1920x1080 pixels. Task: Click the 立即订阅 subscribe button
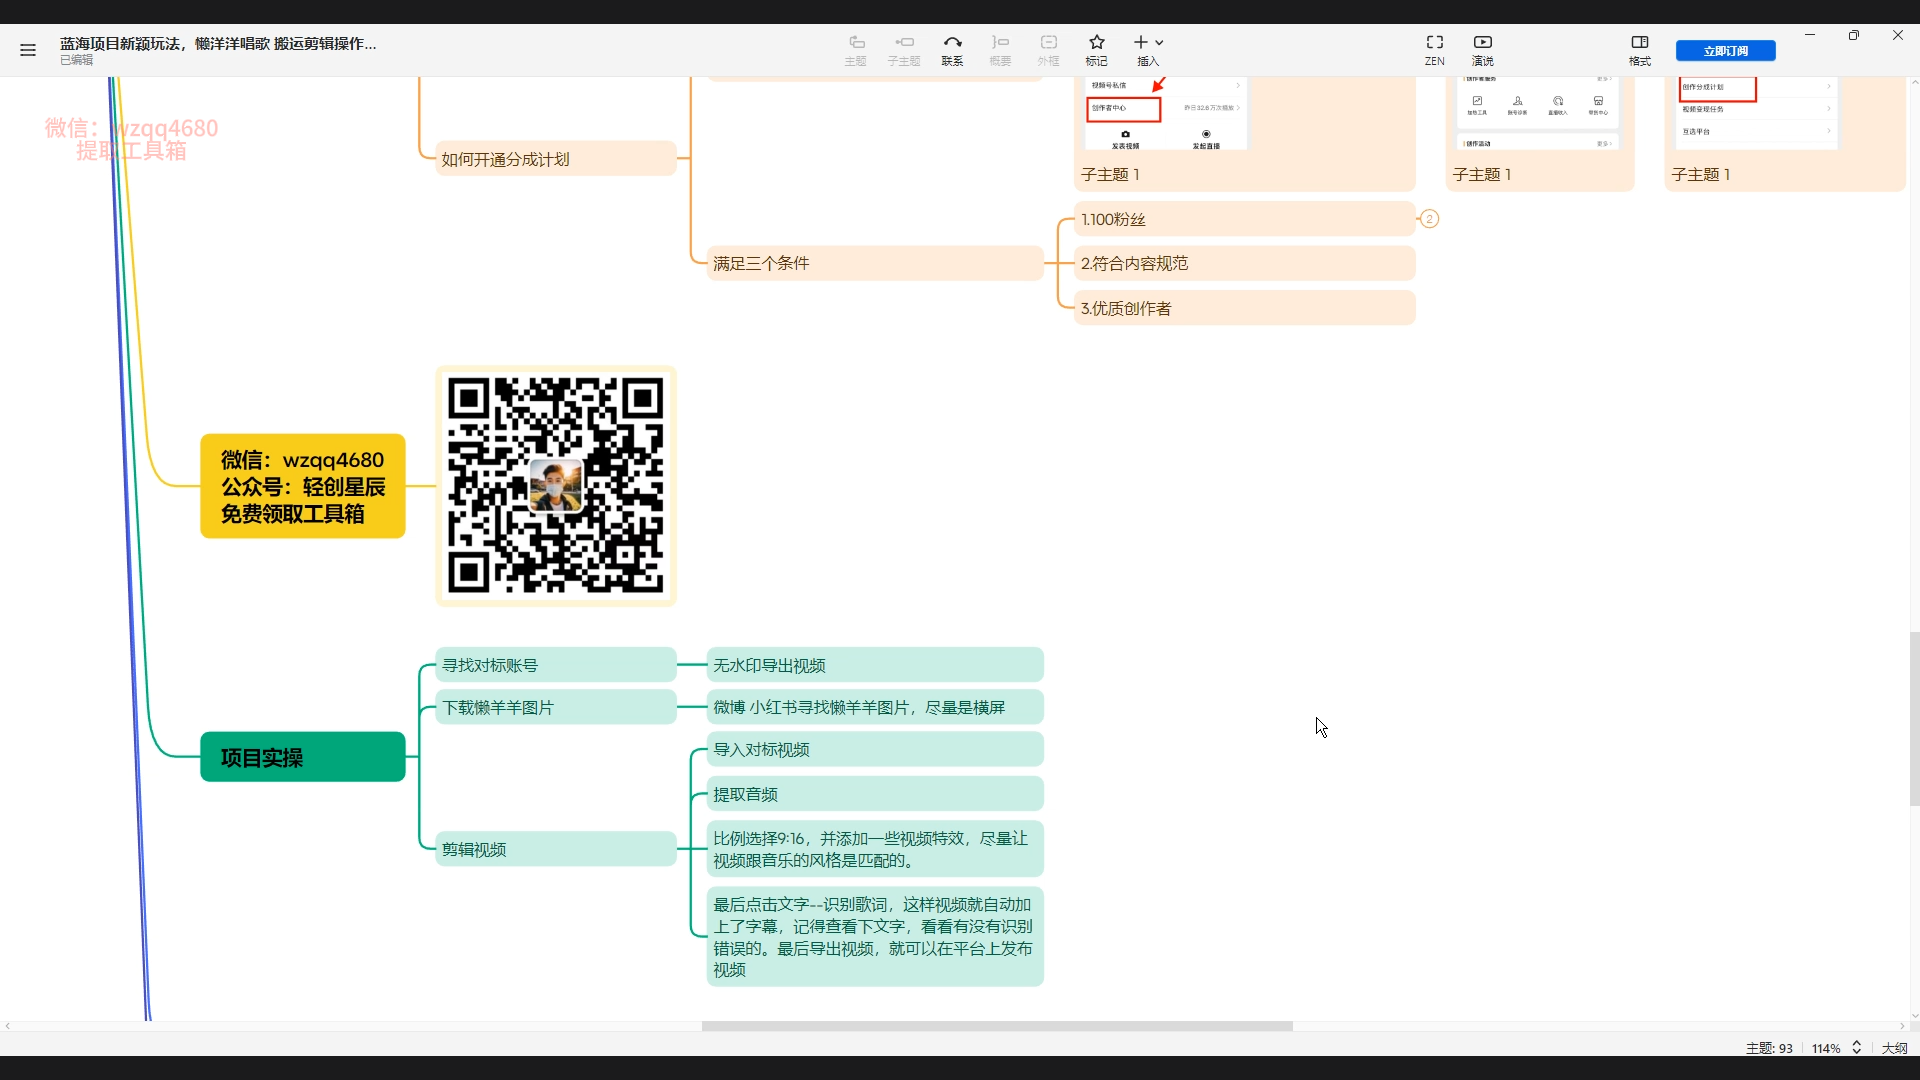click(x=1725, y=51)
